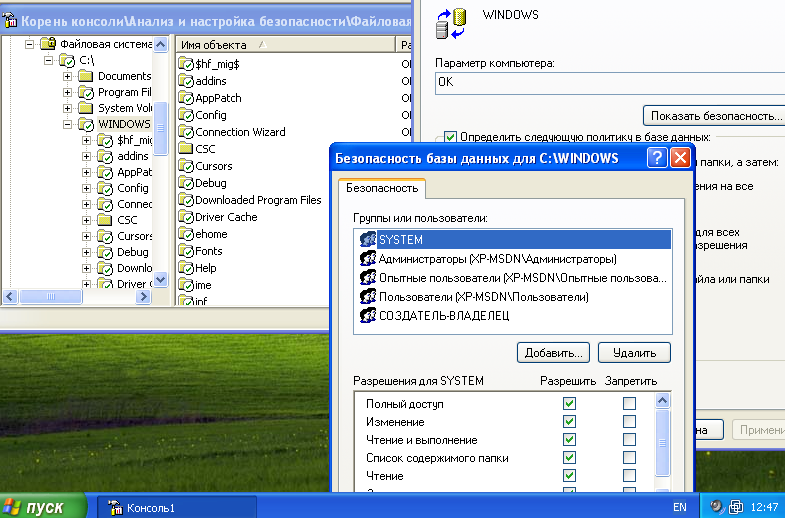
Task: Click the $hf_mig$ folder icon in object list
Action: tap(186, 64)
